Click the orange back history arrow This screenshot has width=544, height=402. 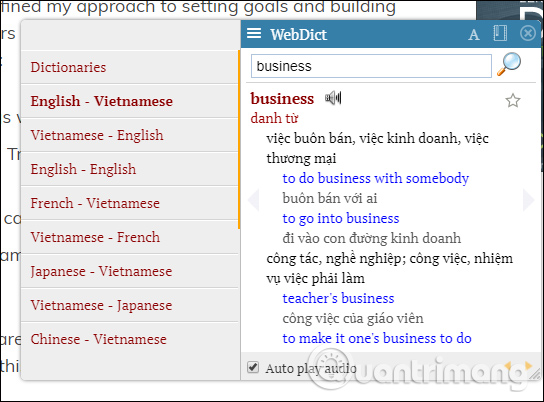coord(508,365)
